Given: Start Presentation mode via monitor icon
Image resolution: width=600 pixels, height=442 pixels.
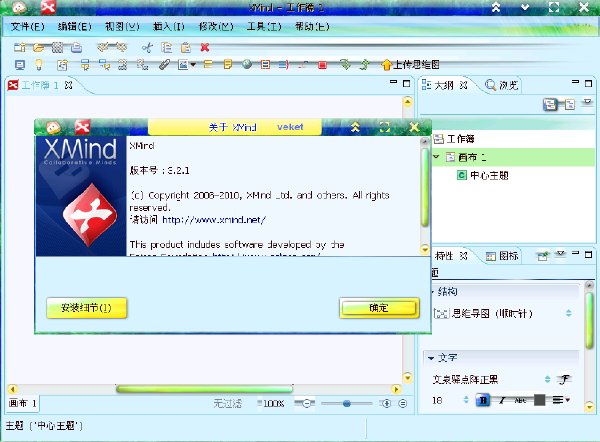Looking at the screenshot, I should click(20, 65).
